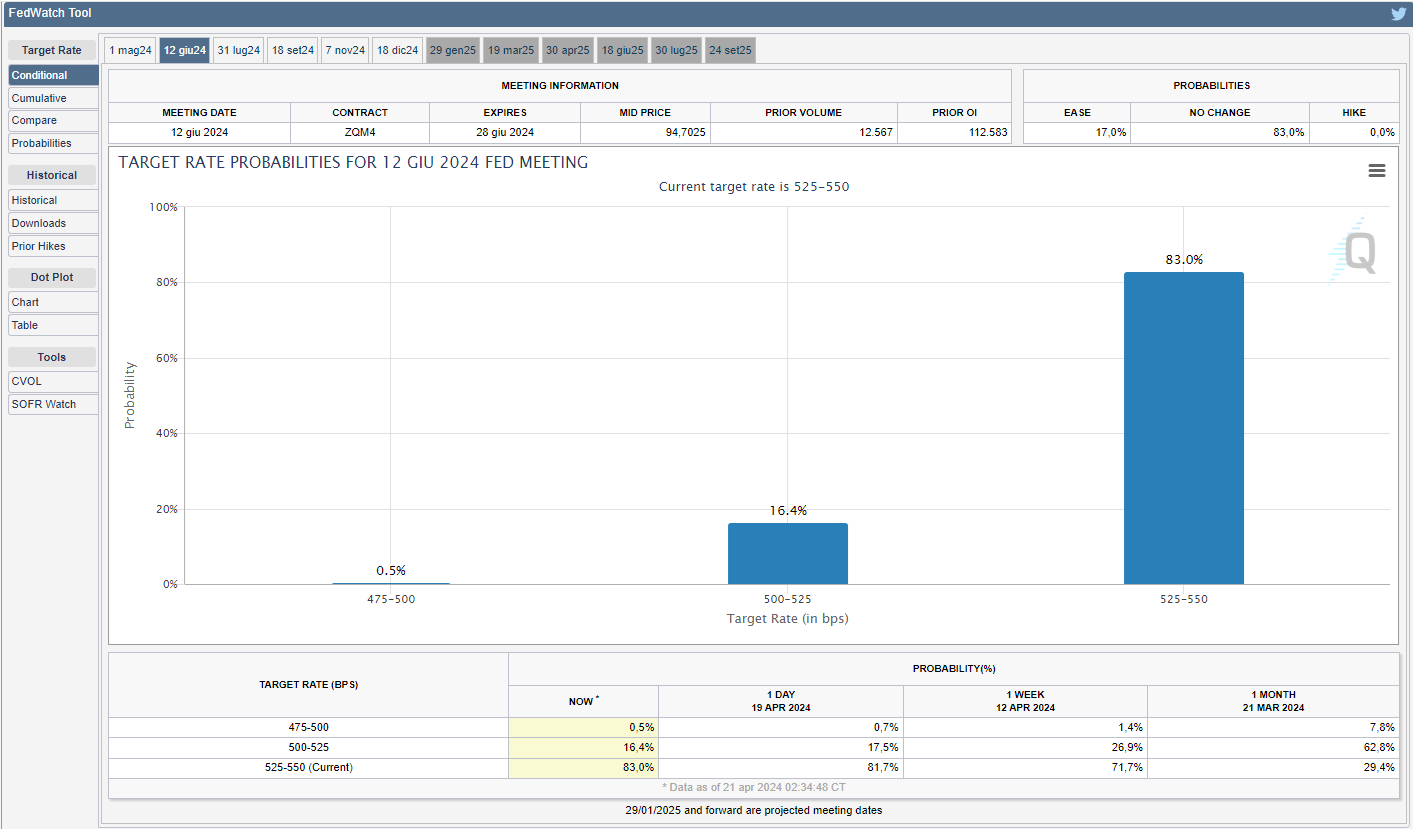This screenshot has height=829, width=1413.
Task: View the Prior Hikes page
Action: coord(53,246)
